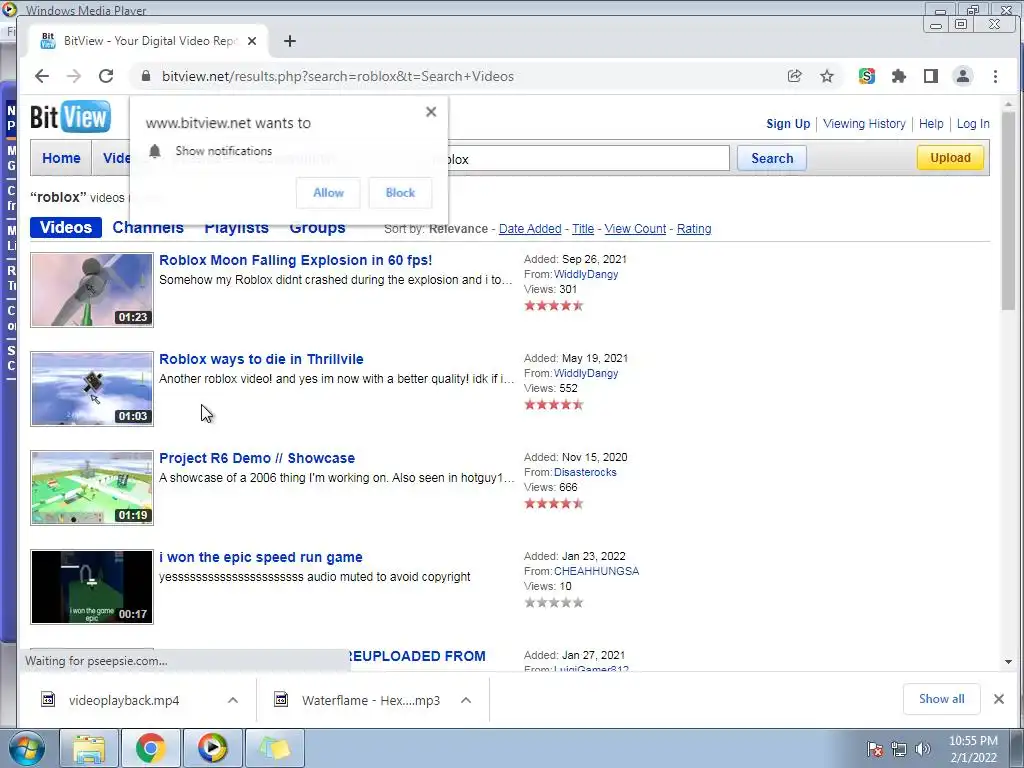The height and width of the screenshot is (768, 1024).
Task: Switch to the Playlists results tab
Action: click(x=236, y=227)
